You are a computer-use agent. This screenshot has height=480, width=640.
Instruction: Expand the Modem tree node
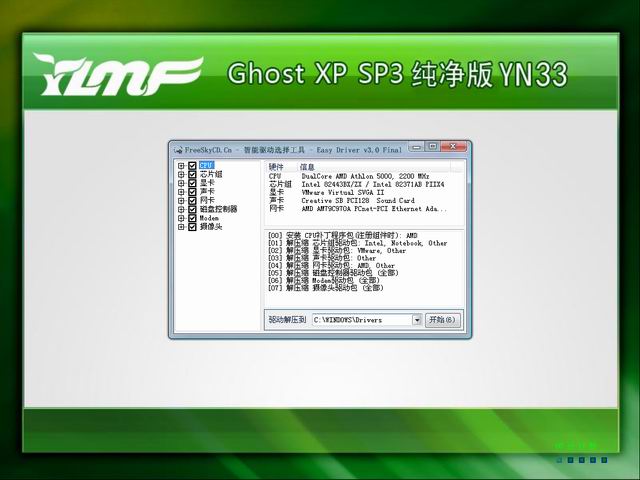(181, 218)
